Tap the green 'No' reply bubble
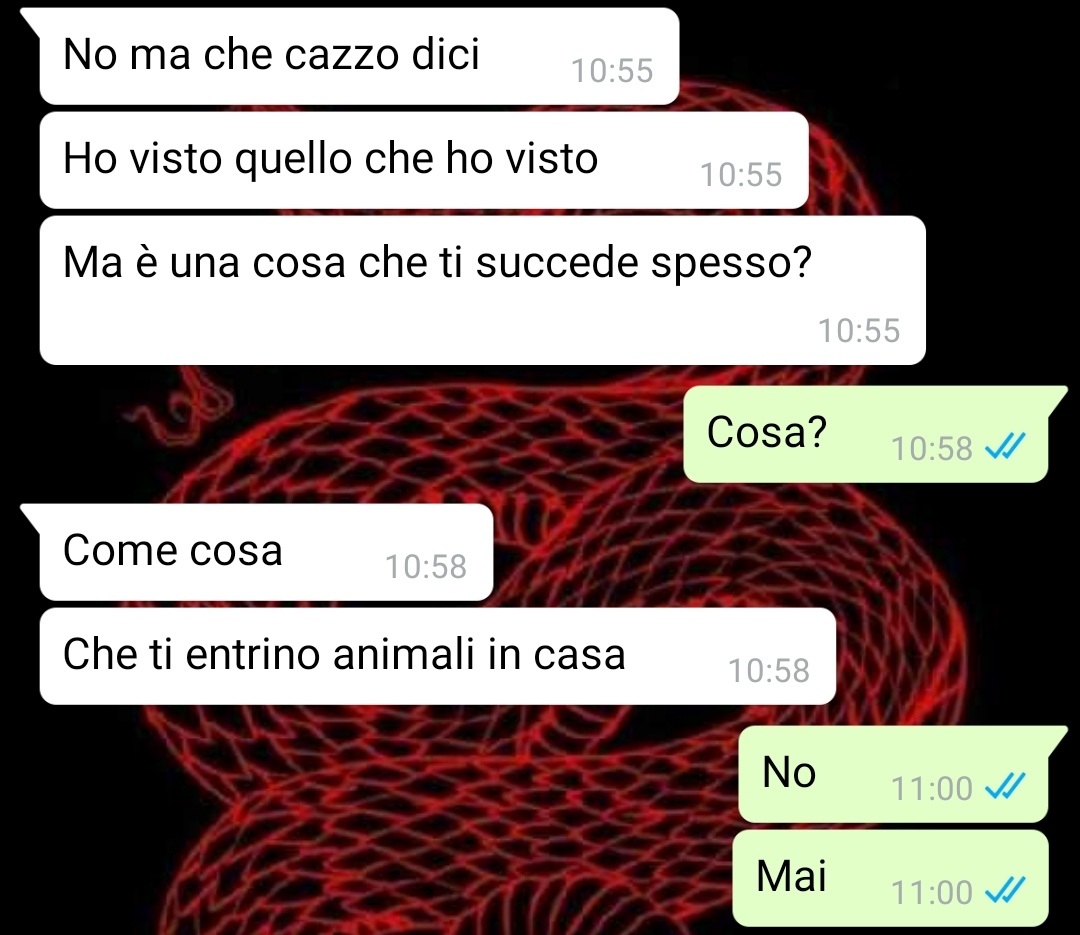1080x935 pixels. 893,774
